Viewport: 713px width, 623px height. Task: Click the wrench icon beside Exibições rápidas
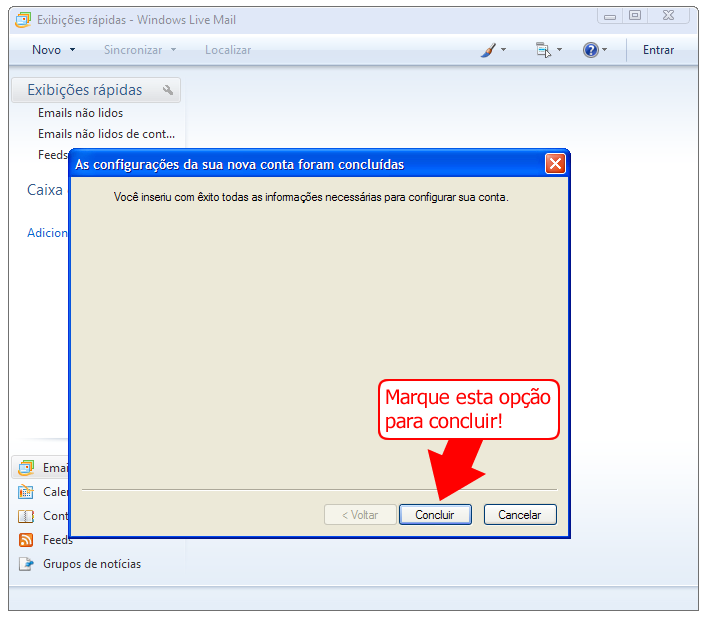(168, 90)
